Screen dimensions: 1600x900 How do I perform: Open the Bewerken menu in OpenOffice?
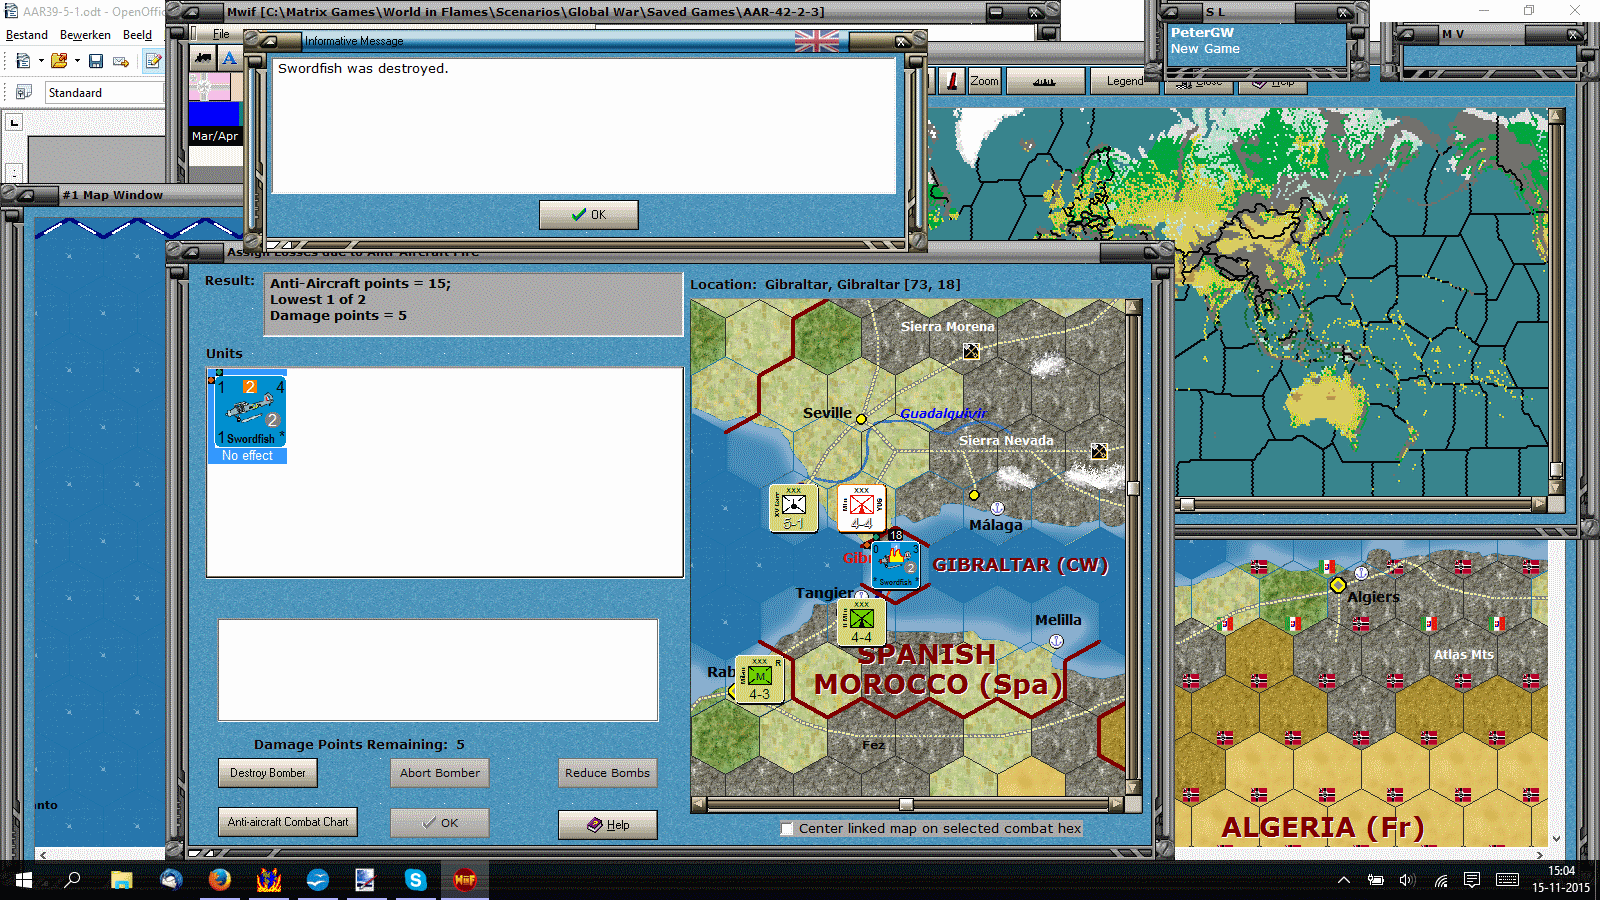point(85,35)
